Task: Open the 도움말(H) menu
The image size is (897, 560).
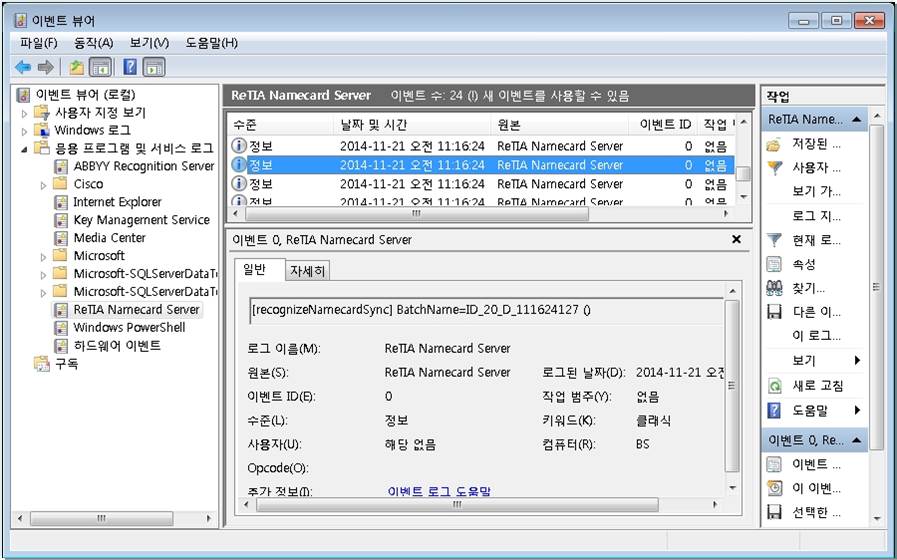Action: point(211,43)
